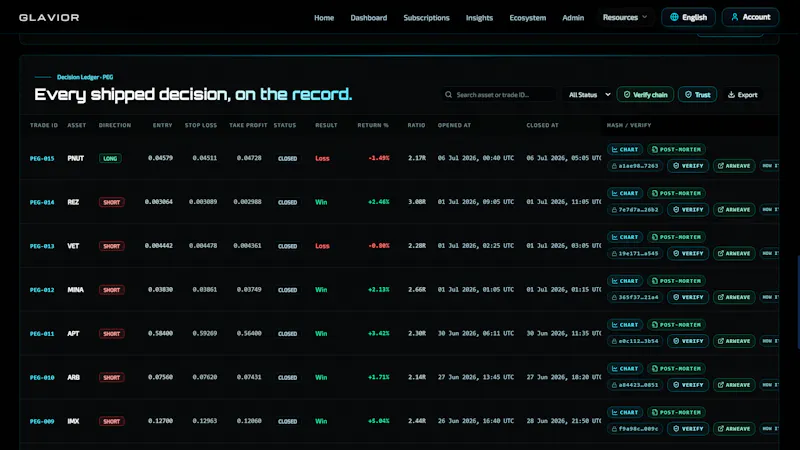The height and width of the screenshot is (450, 800).
Task: Click the e0c112…3b54 hash lock chip
Action: [635, 341]
